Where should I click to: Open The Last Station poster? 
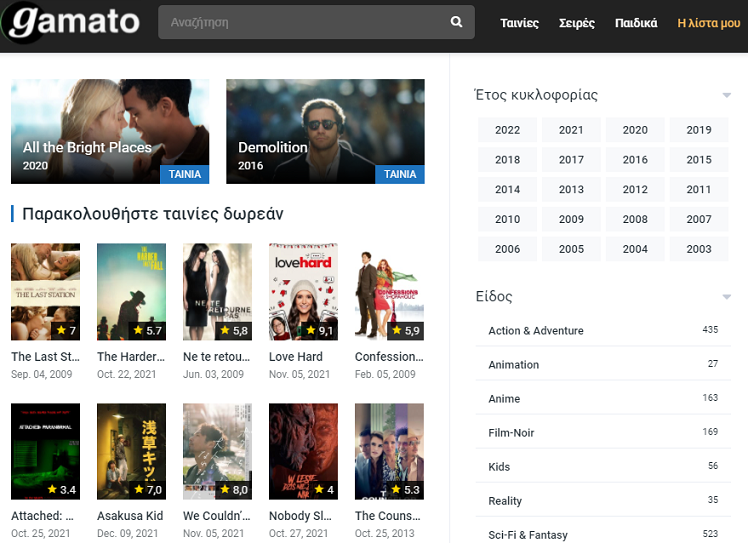(45, 292)
